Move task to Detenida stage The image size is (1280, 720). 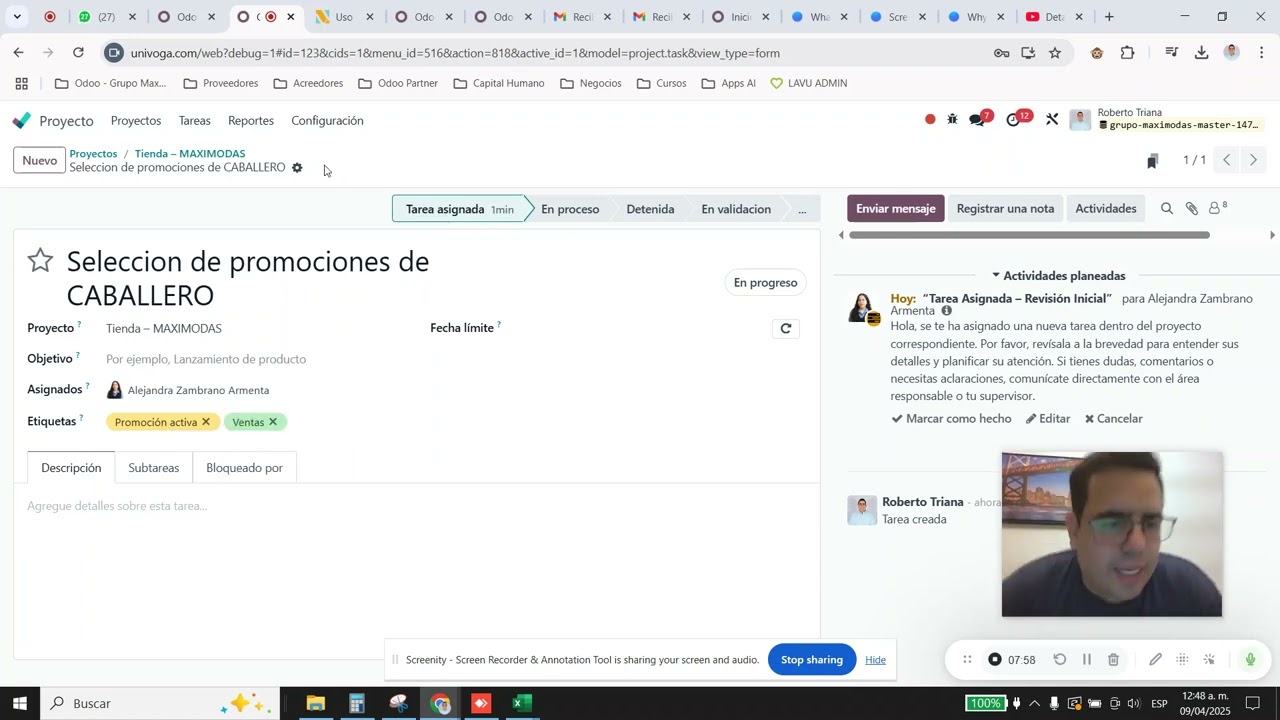click(650, 209)
